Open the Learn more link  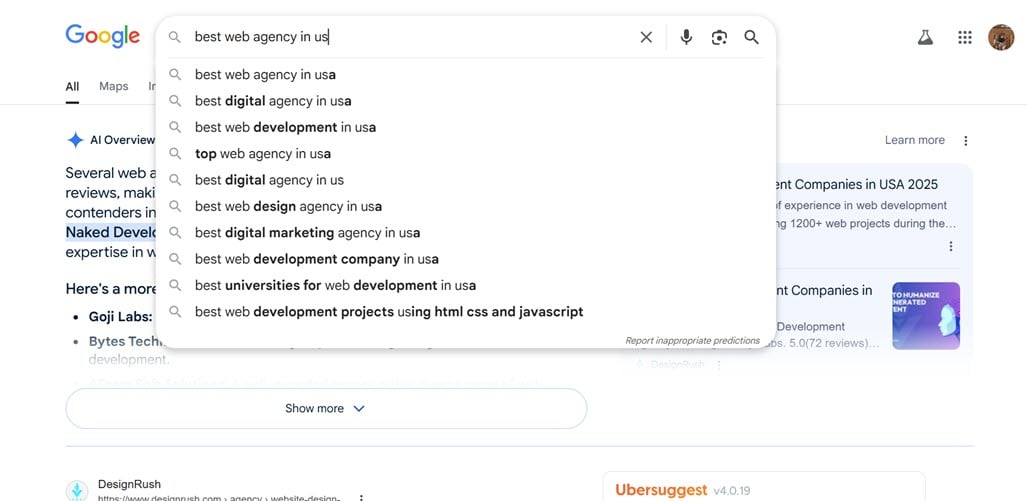click(914, 140)
